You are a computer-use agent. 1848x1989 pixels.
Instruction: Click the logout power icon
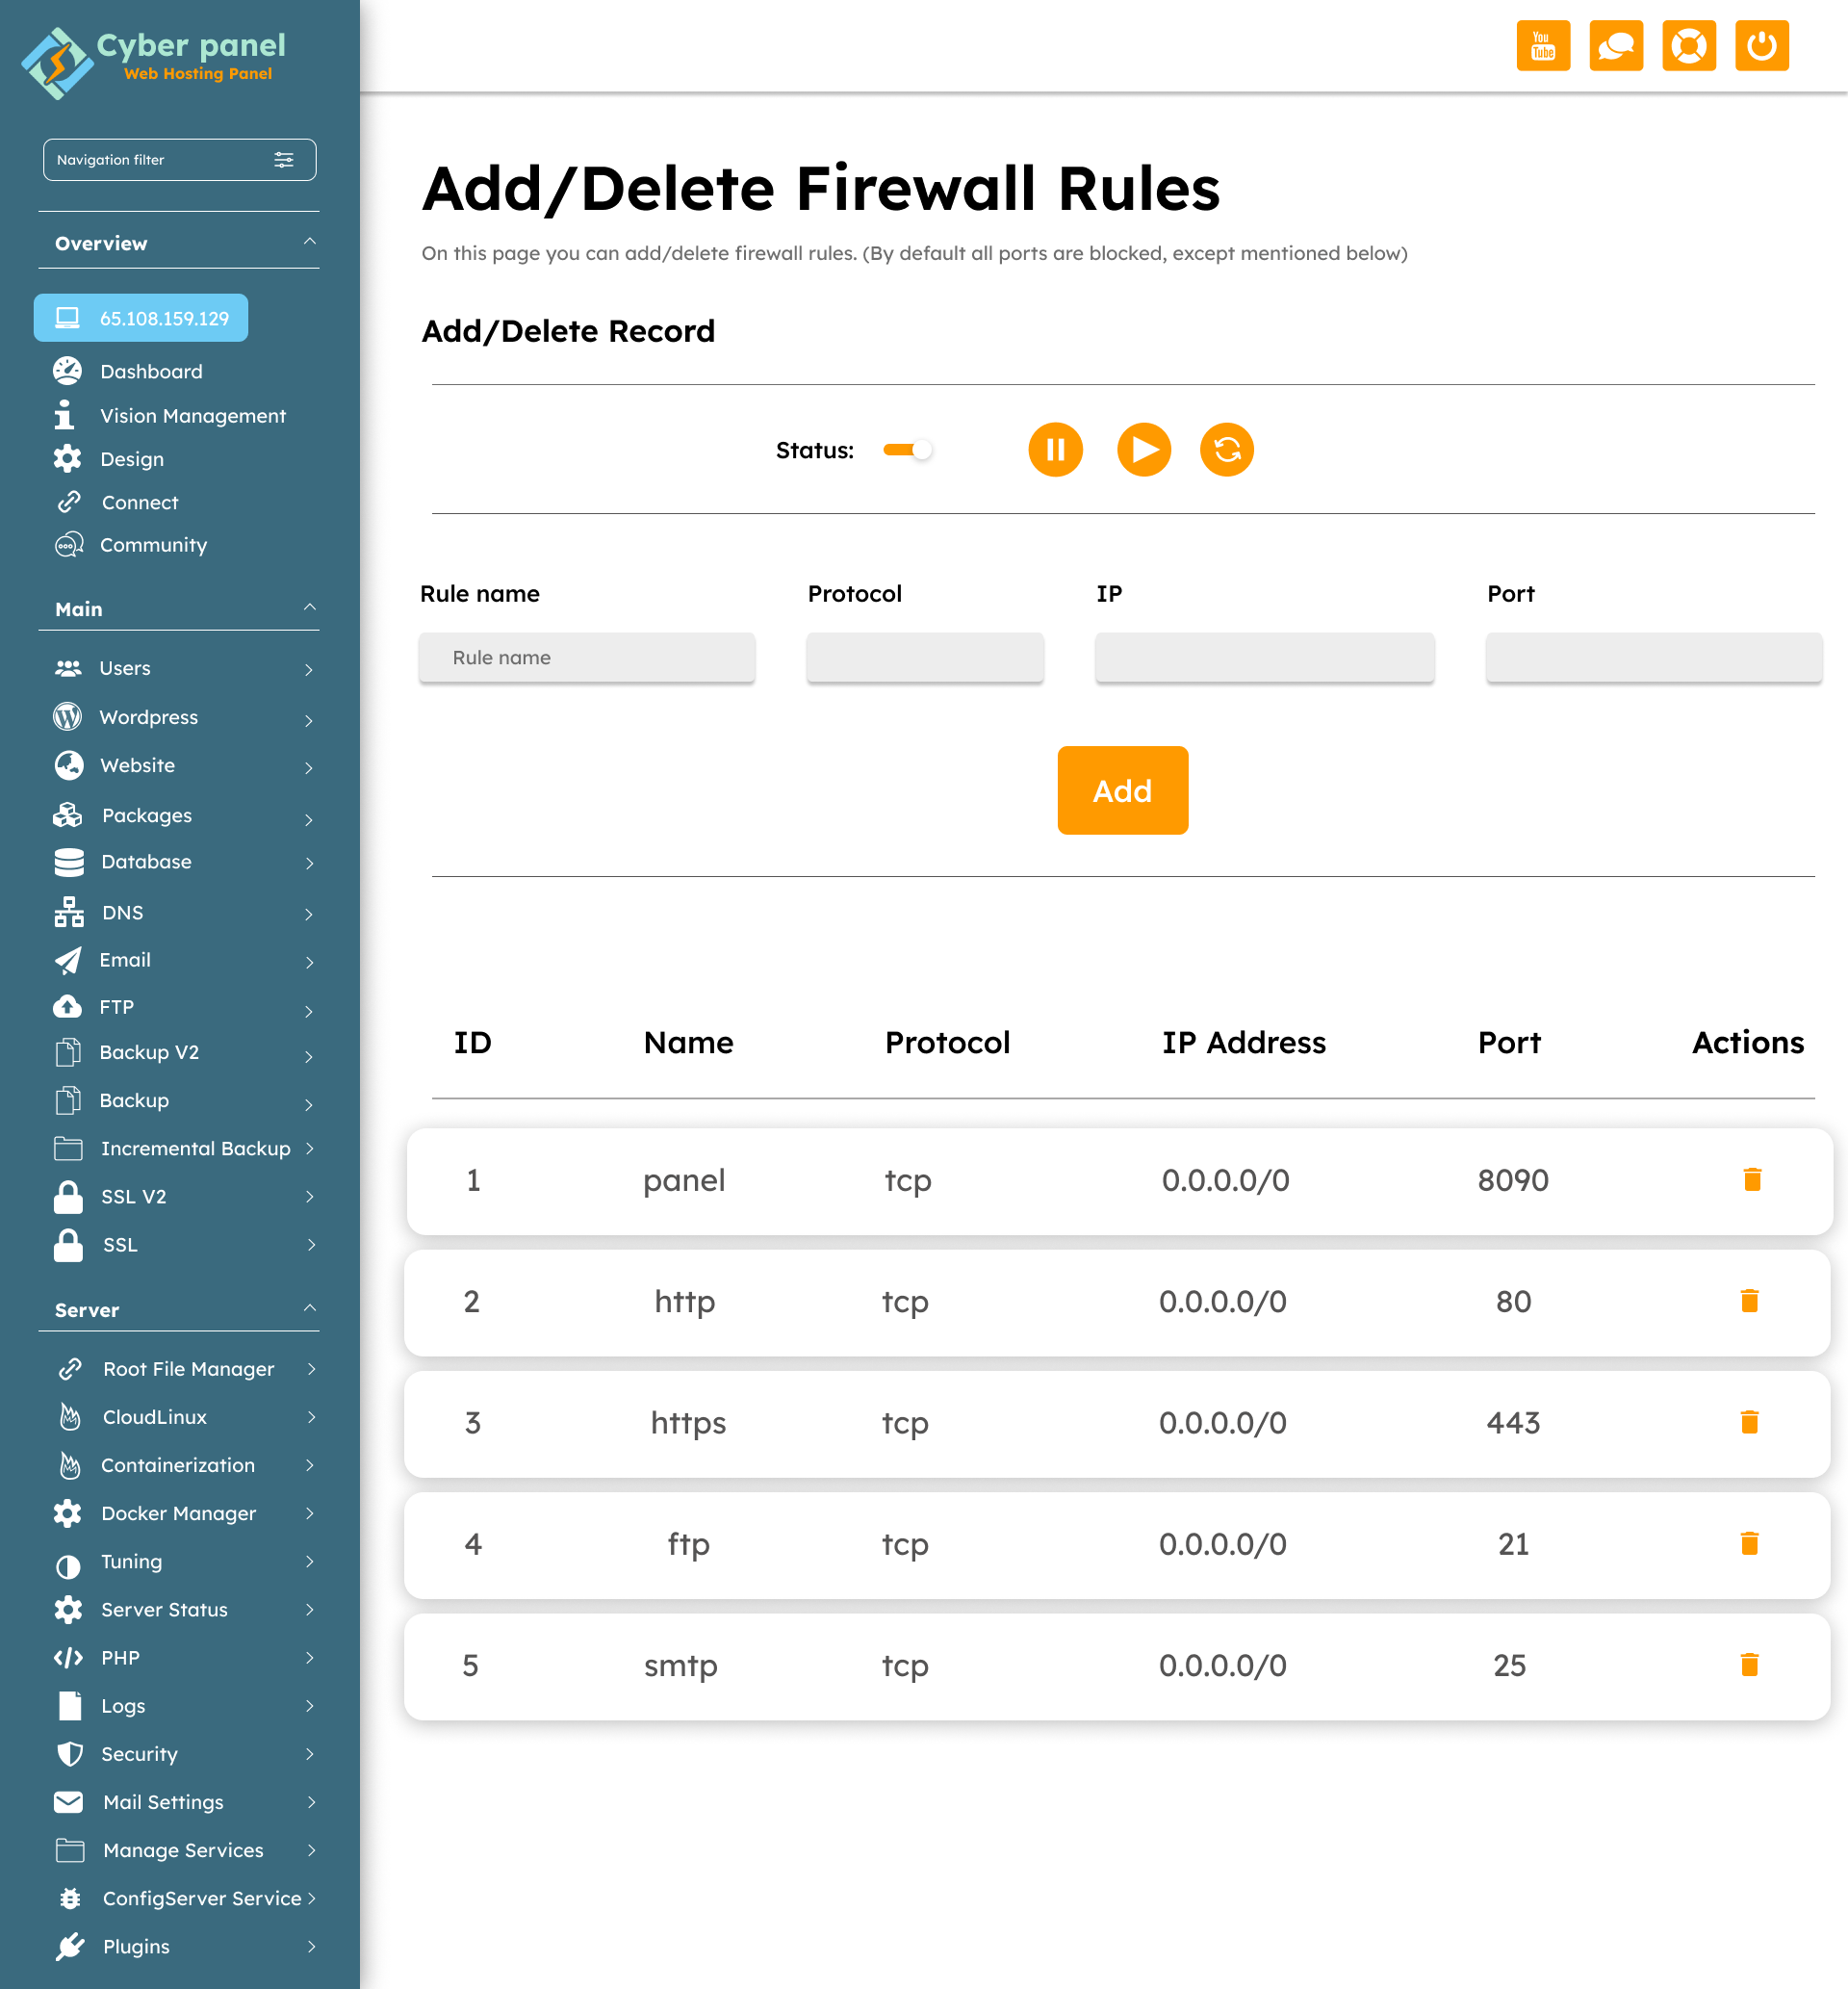click(1762, 45)
